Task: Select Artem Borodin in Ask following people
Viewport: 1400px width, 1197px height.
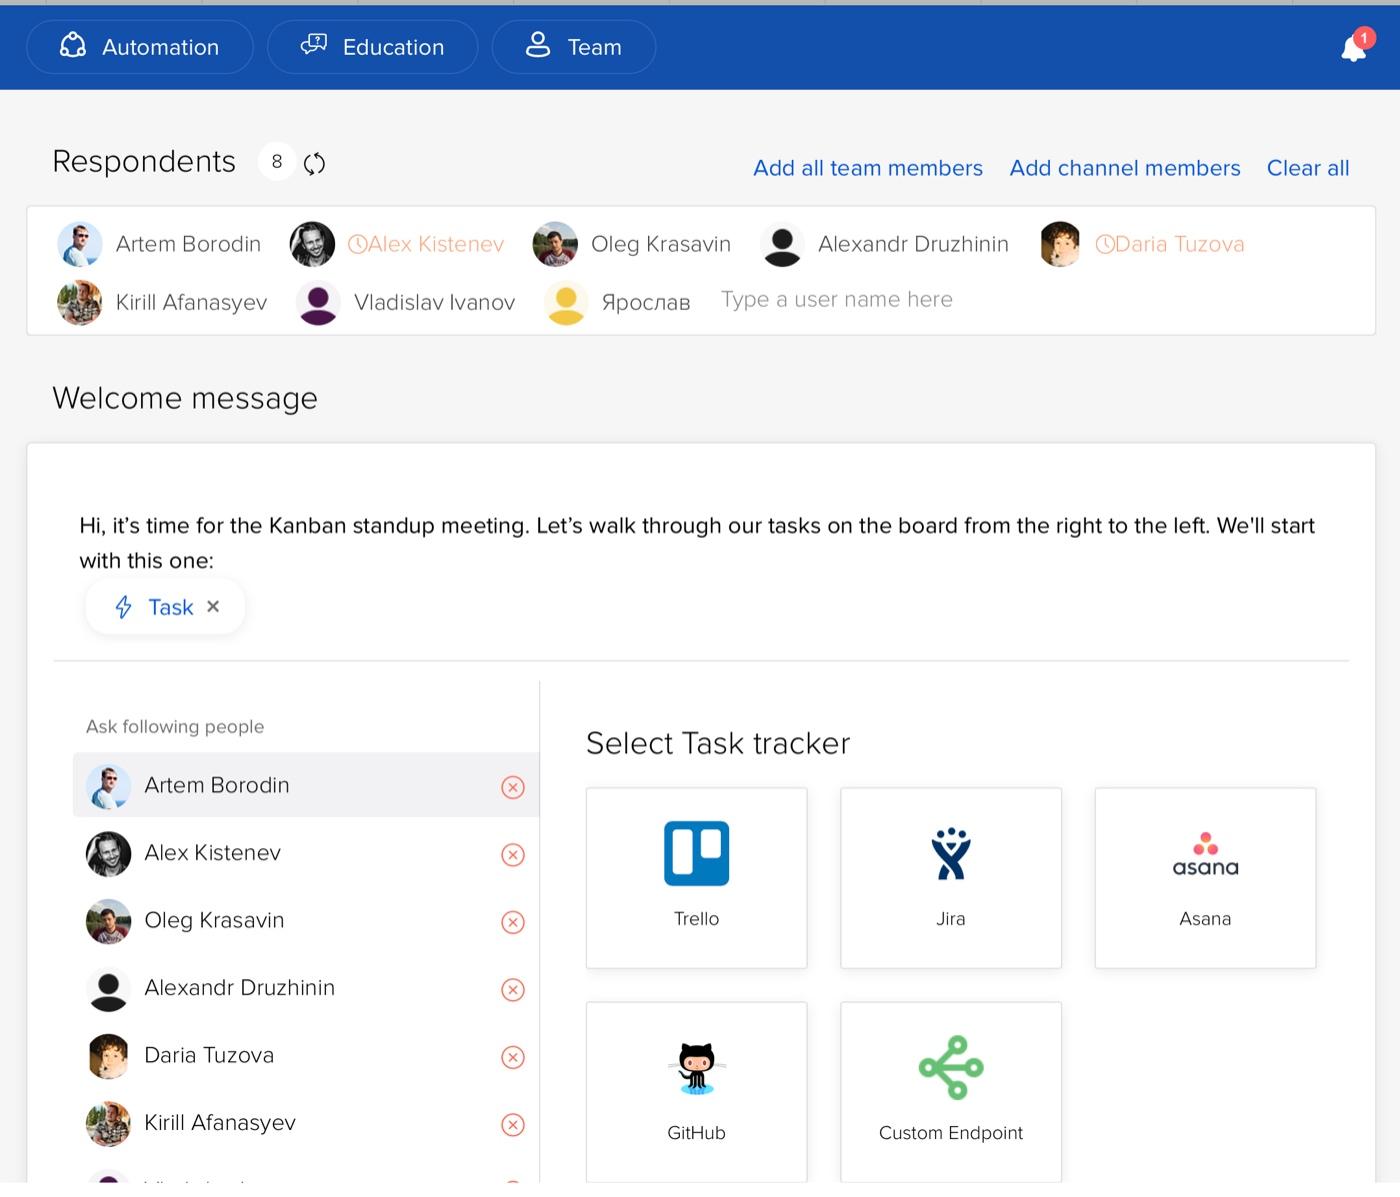Action: 306,785
